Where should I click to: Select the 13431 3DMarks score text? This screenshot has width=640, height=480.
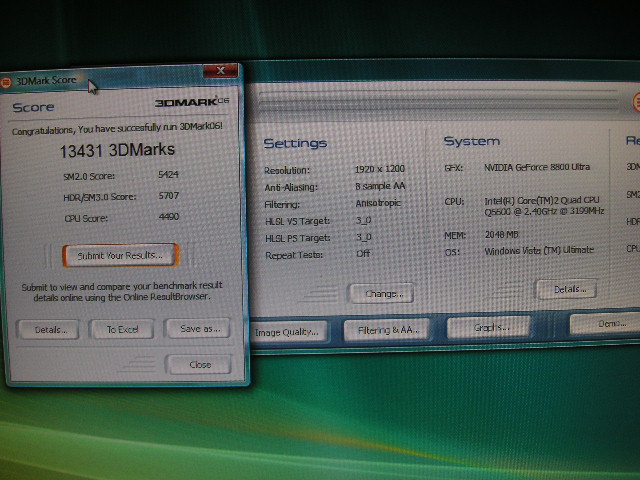[x=117, y=150]
